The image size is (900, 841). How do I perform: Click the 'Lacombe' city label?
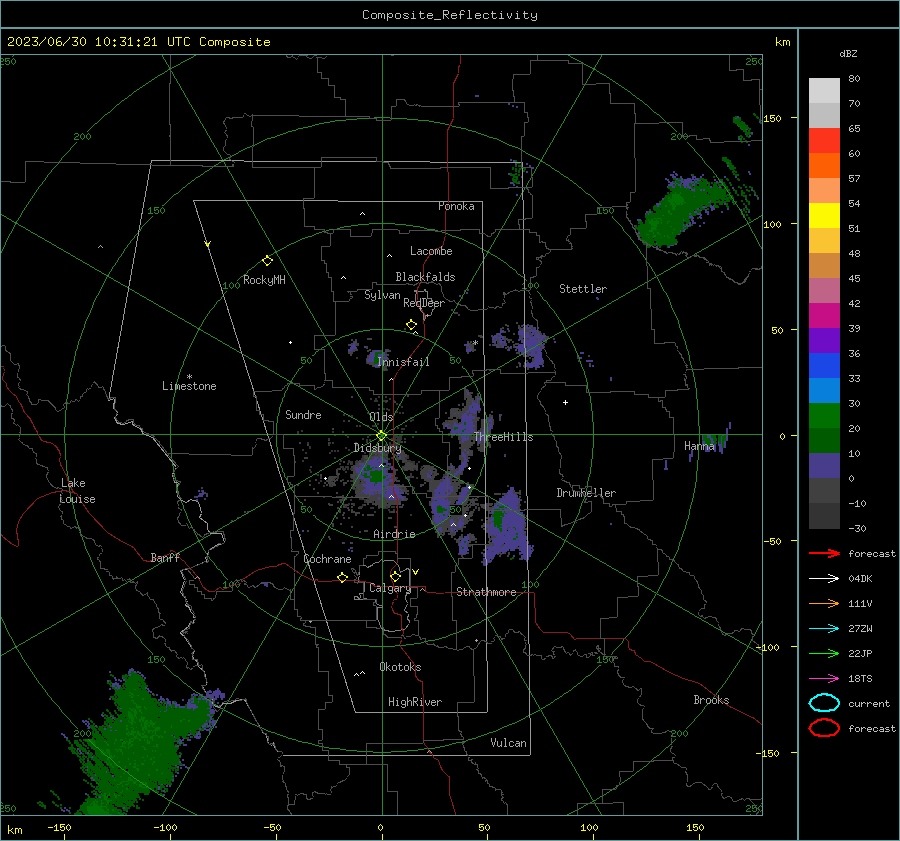tap(431, 251)
